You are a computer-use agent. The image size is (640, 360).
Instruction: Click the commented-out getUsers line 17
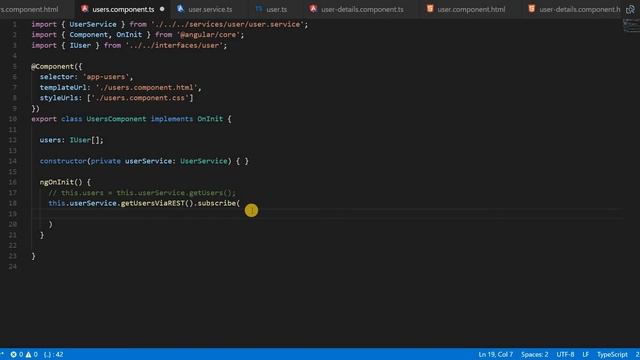pyautogui.click(x=142, y=193)
